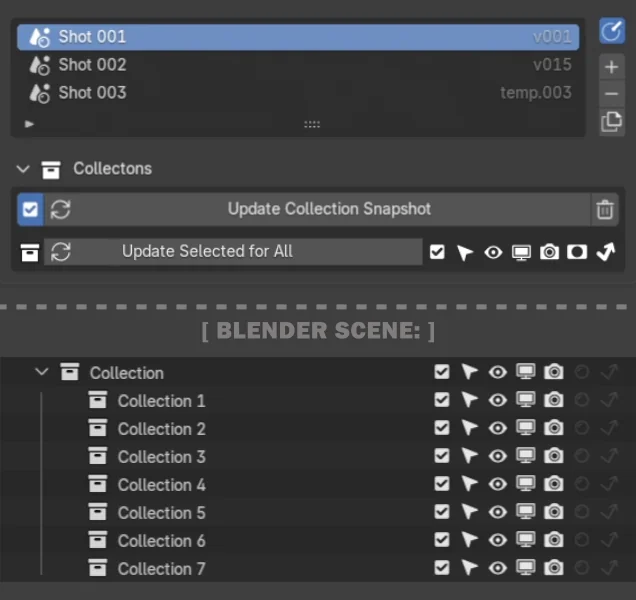Toggle viewport monitor icon in Update Selected row
Screen dimensions: 636x600
coord(521,253)
